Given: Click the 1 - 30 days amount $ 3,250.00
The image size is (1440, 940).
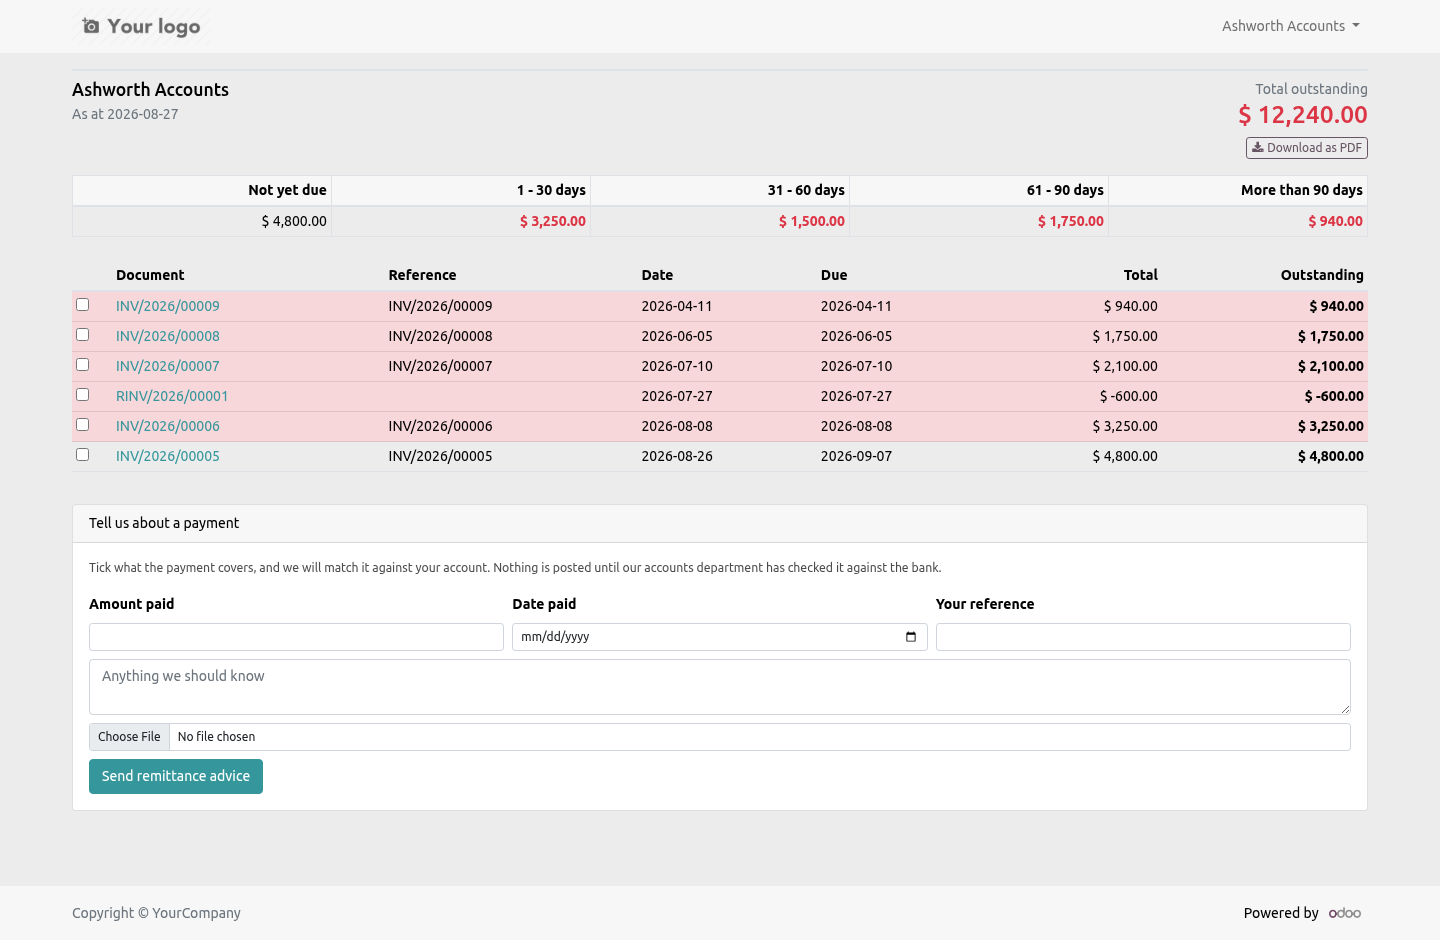Looking at the screenshot, I should [x=553, y=221].
